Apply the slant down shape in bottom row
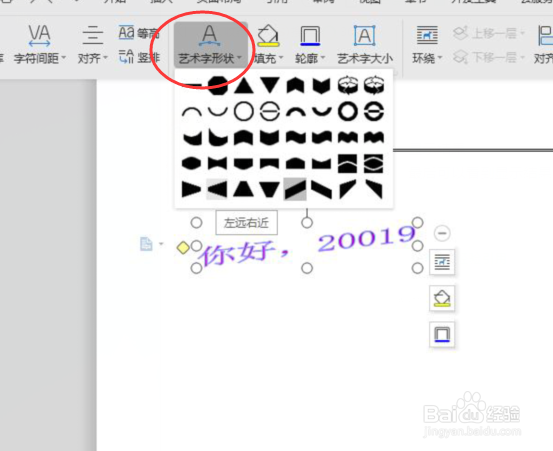Screen dimensions: 553x451 (x=322, y=190)
